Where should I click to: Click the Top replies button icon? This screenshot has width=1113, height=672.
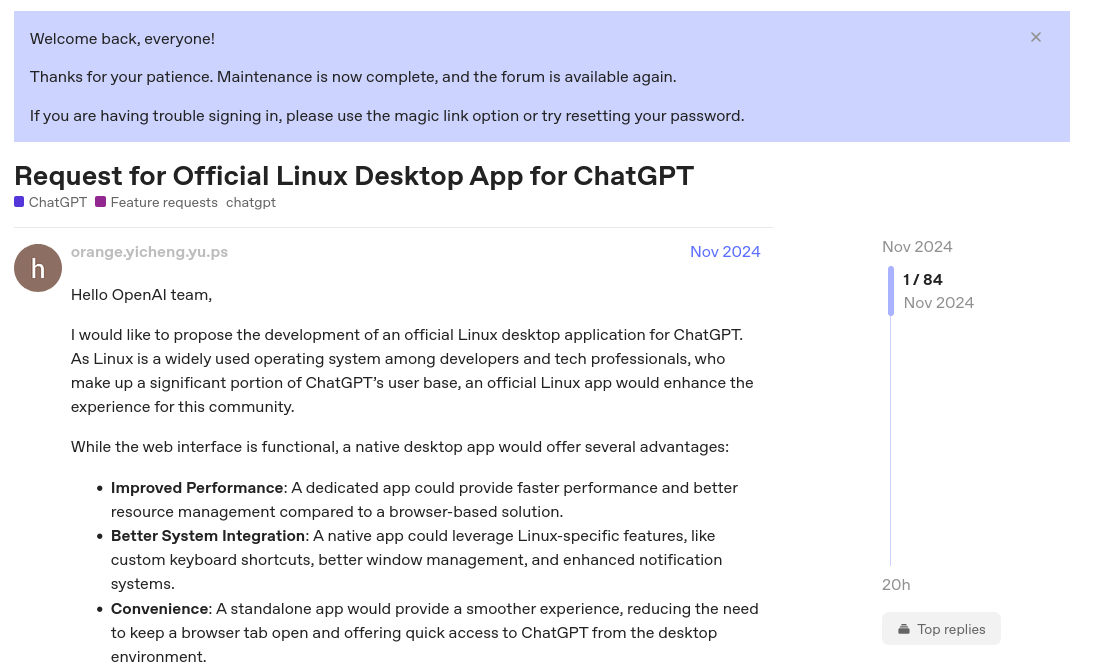pos(904,629)
